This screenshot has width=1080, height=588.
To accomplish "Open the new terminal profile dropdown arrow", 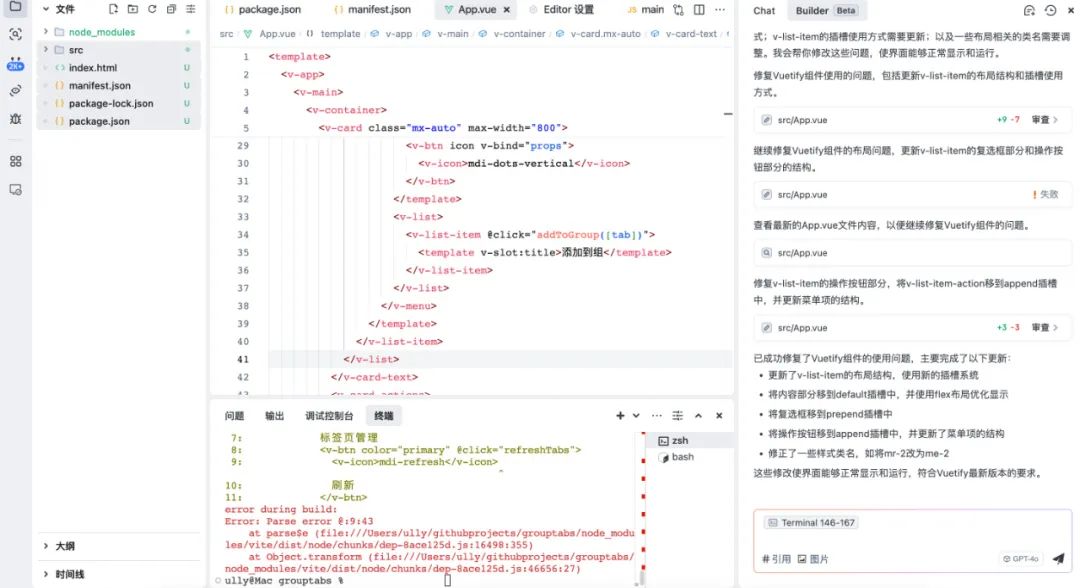I will [x=636, y=415].
